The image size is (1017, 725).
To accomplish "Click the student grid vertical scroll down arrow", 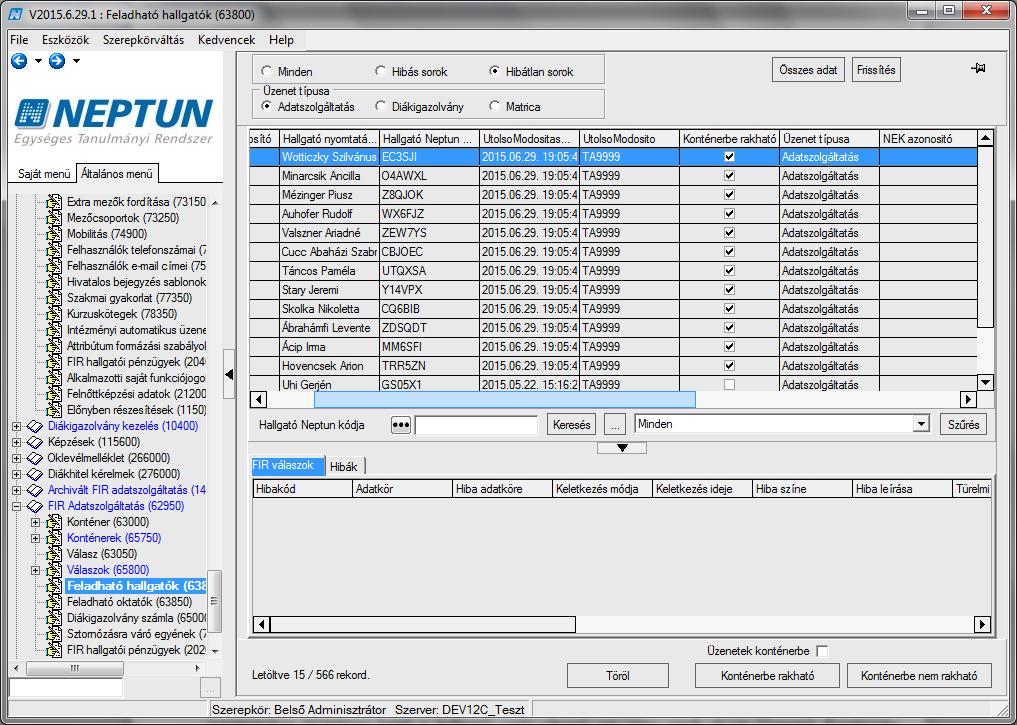I will [985, 383].
